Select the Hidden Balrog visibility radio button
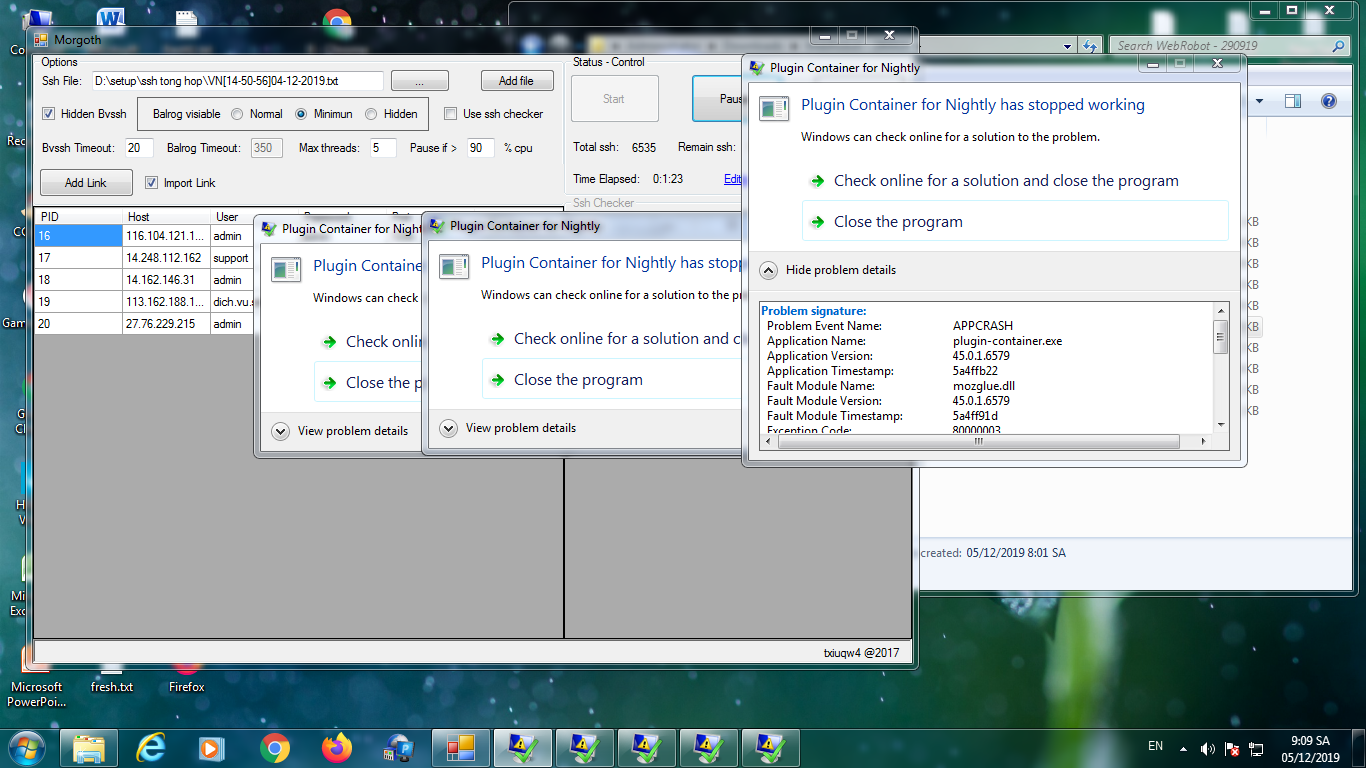This screenshot has width=1366, height=768. (x=371, y=114)
